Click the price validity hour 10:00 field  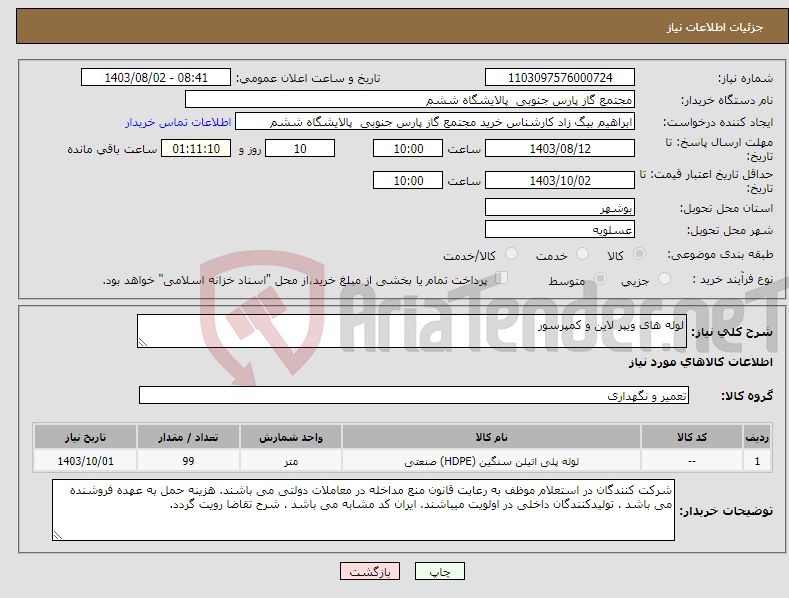point(408,180)
